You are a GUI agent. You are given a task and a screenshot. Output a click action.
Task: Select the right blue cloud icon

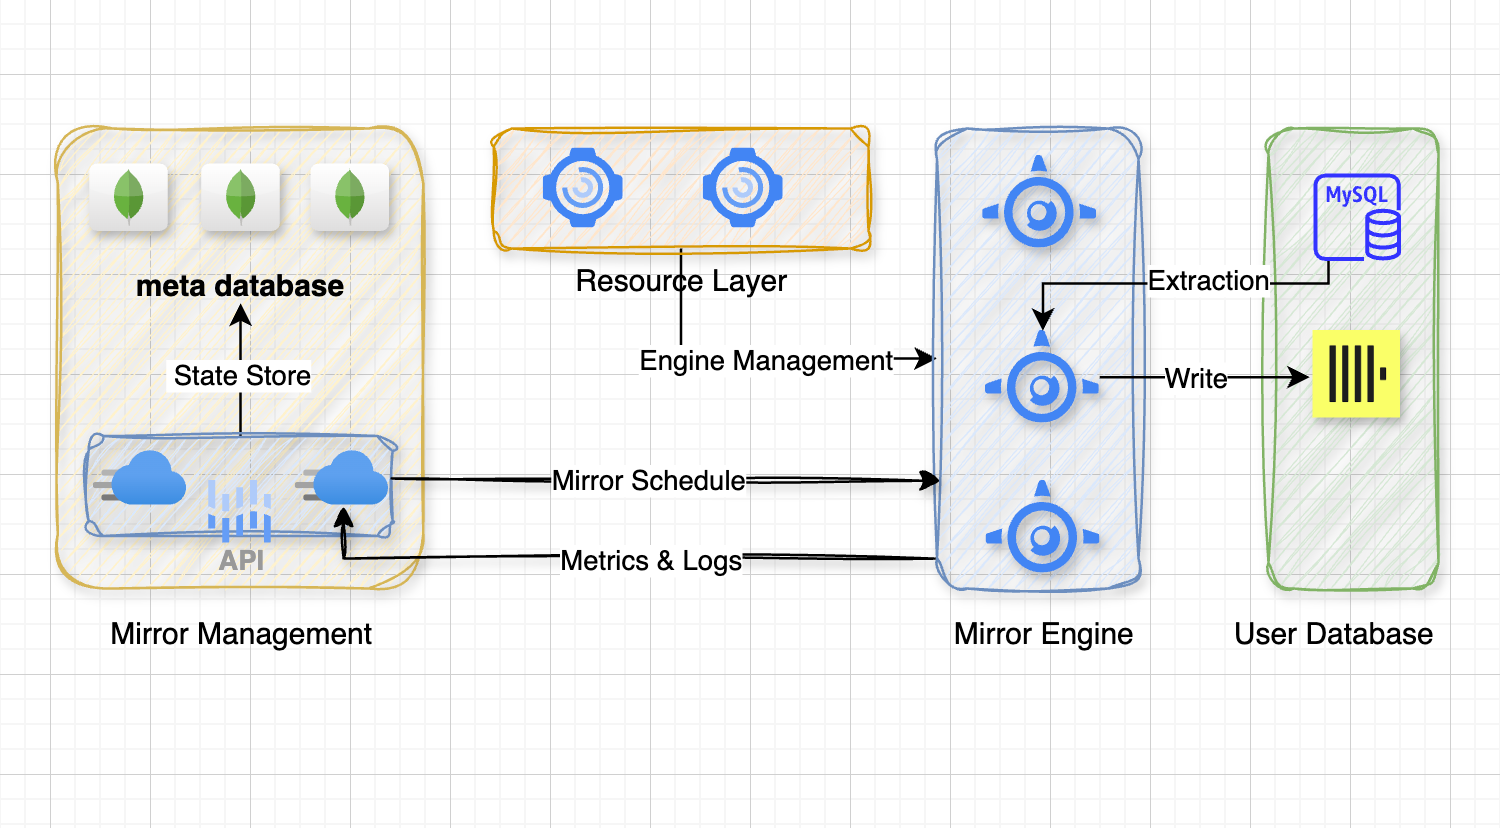click(x=343, y=478)
